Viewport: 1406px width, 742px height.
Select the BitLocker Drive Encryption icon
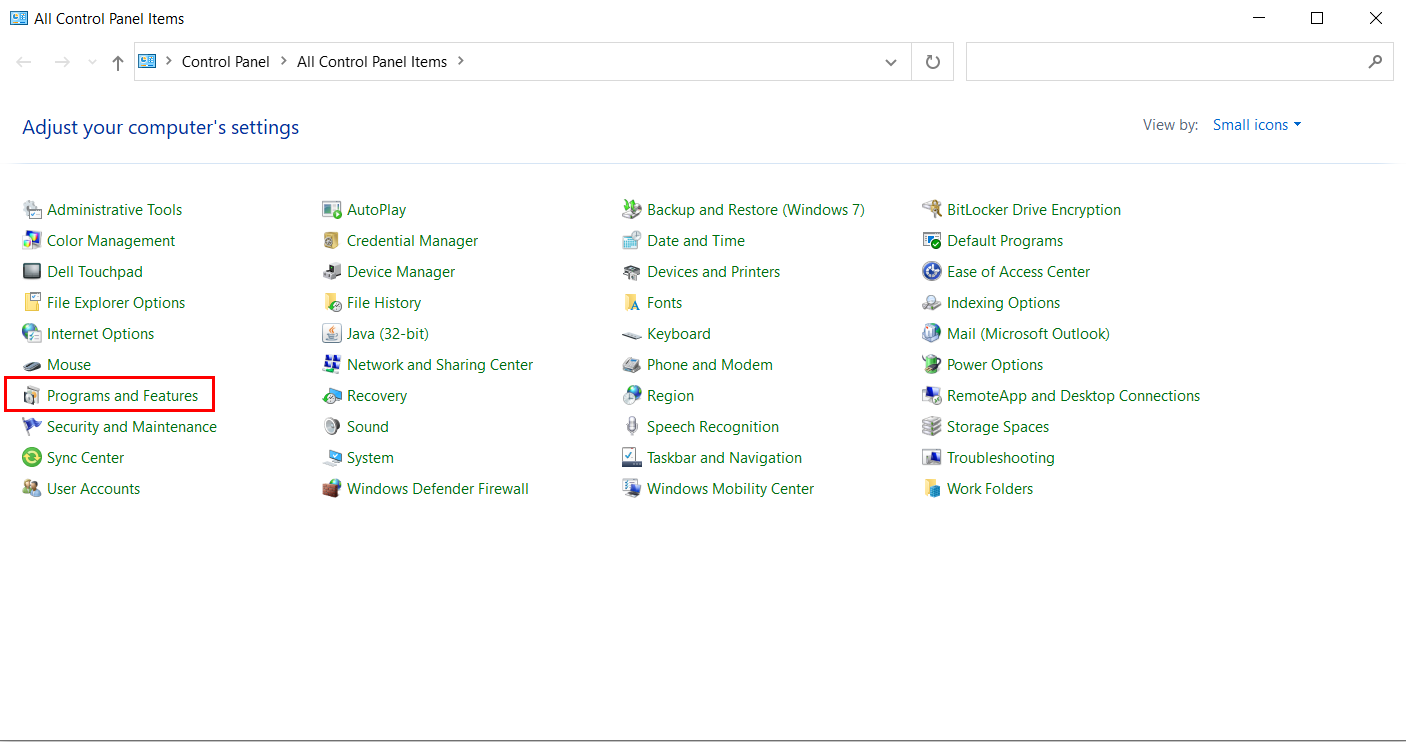coord(1033,209)
